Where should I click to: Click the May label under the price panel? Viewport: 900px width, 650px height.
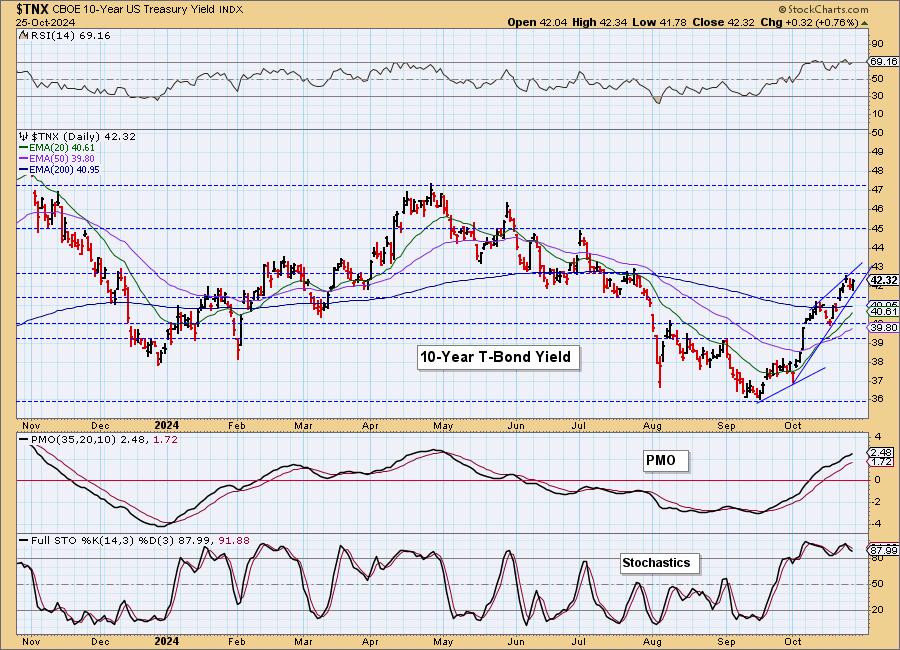point(443,425)
